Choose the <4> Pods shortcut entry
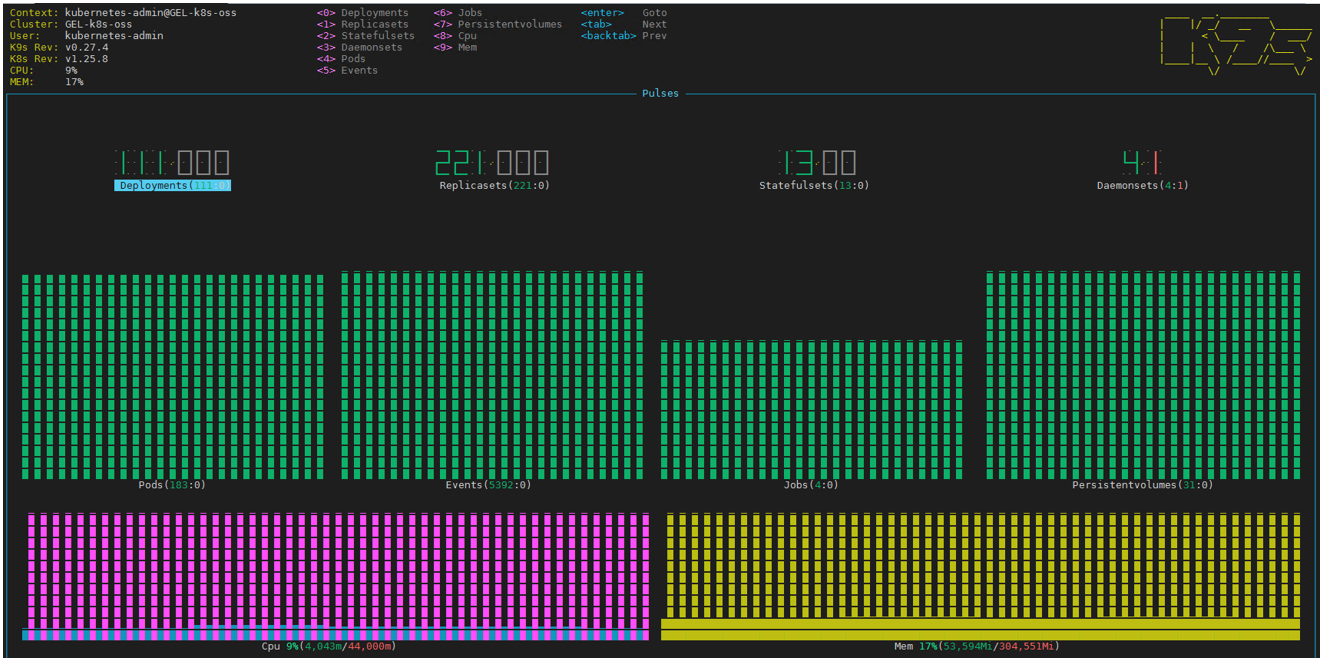 341,59
